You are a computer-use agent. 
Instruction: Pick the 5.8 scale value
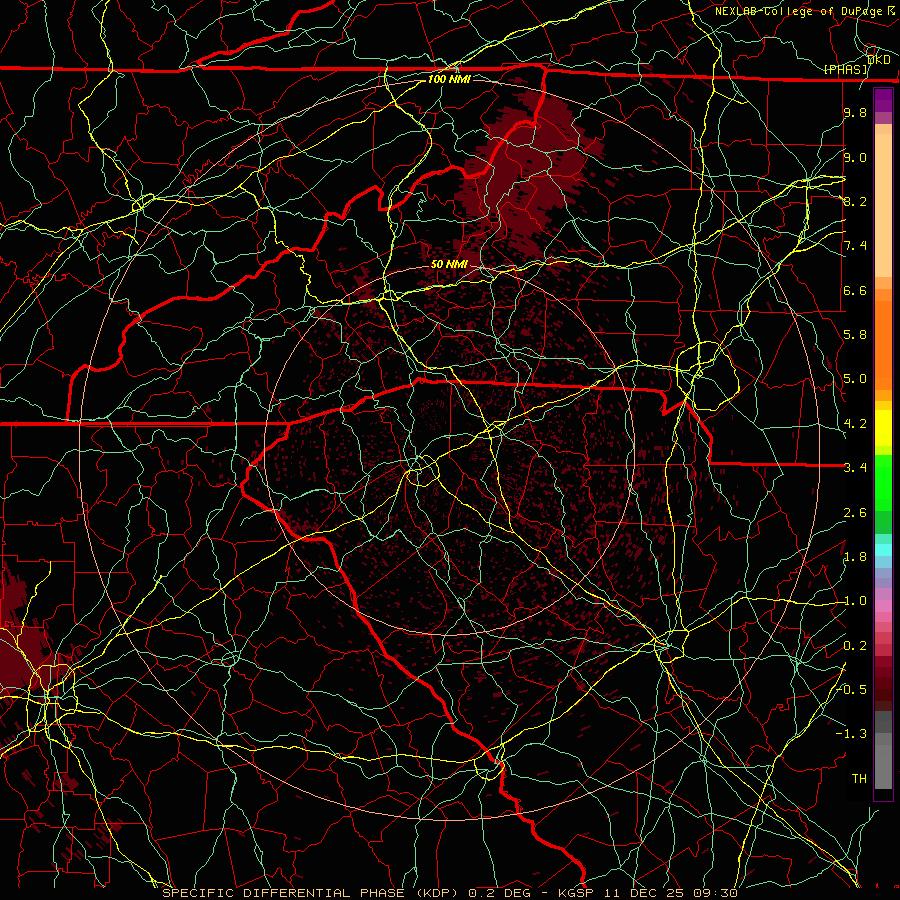coord(855,335)
